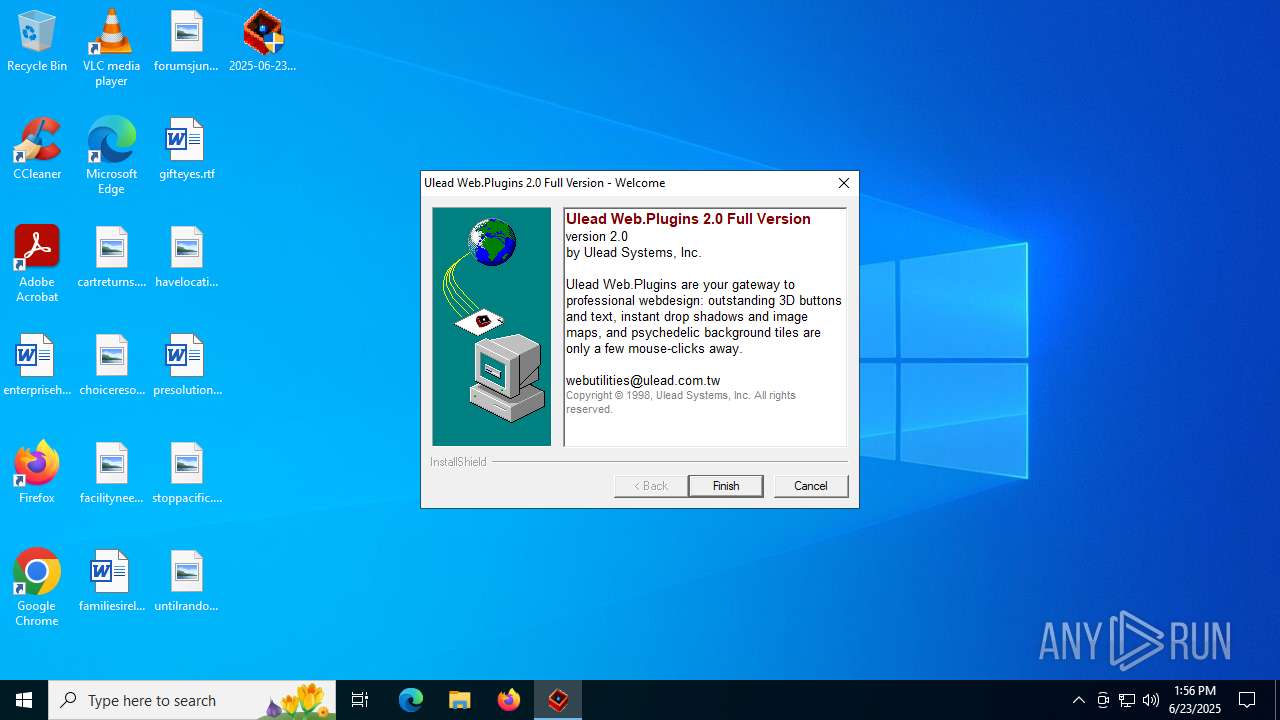
Task: Select the Adobe Acrobat desktop shortcut
Action: coord(37,264)
